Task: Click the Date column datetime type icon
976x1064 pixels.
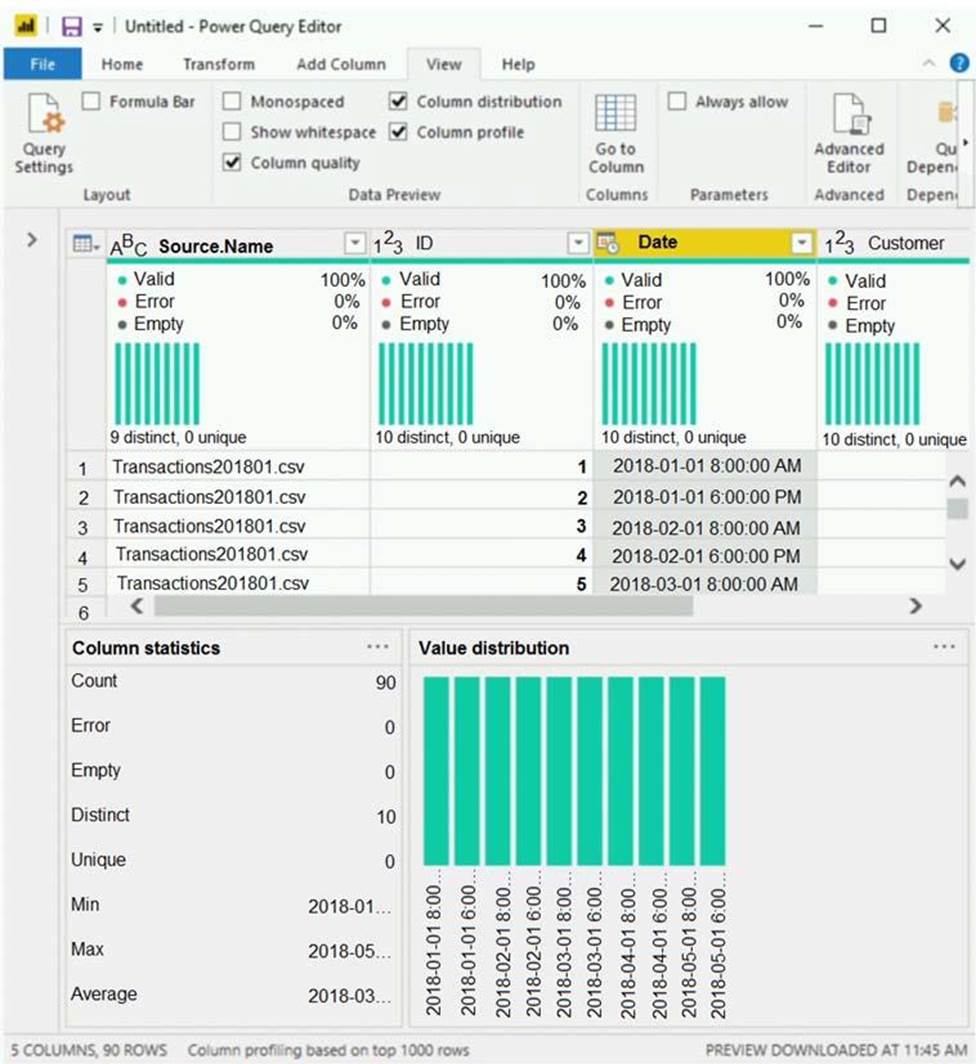Action: [607, 243]
